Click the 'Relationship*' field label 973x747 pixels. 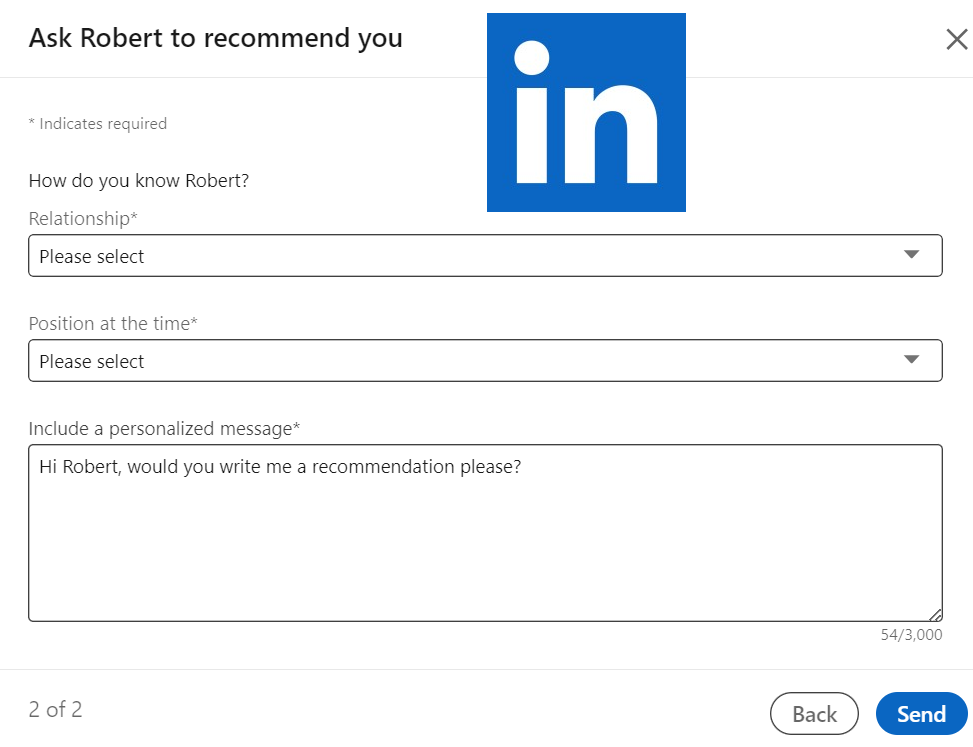click(83, 218)
